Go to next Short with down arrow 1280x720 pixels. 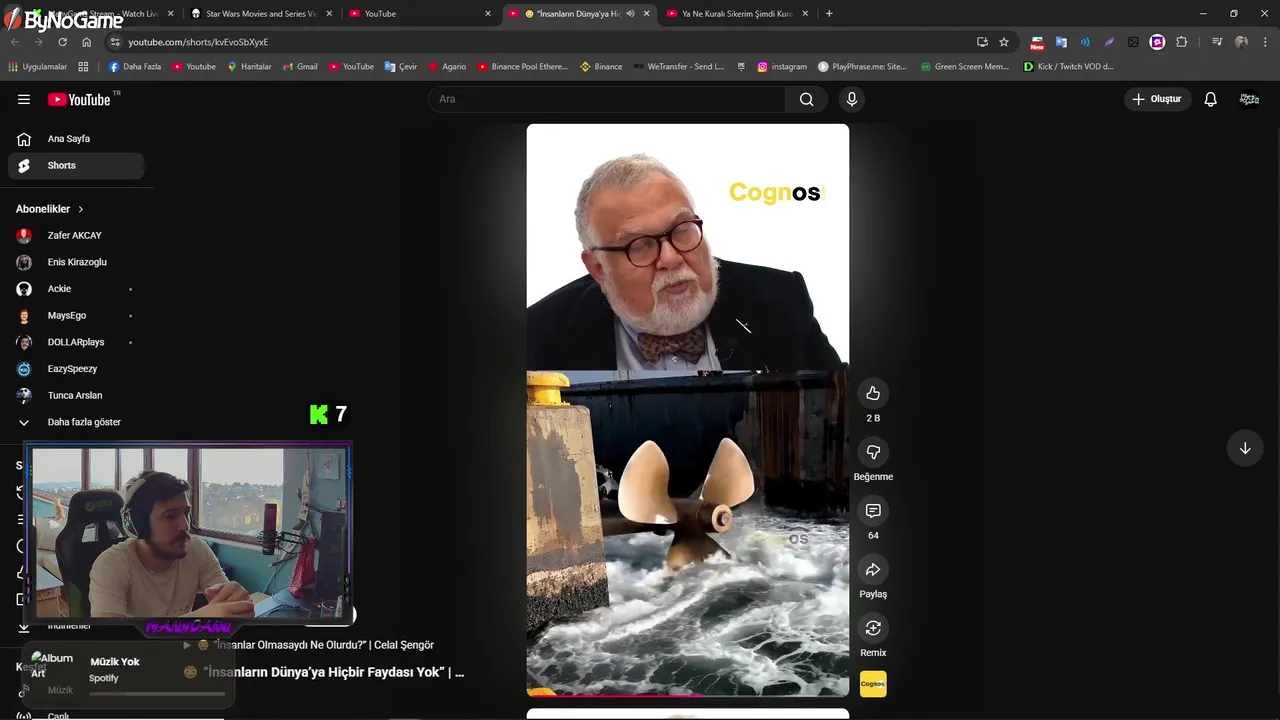1245,448
